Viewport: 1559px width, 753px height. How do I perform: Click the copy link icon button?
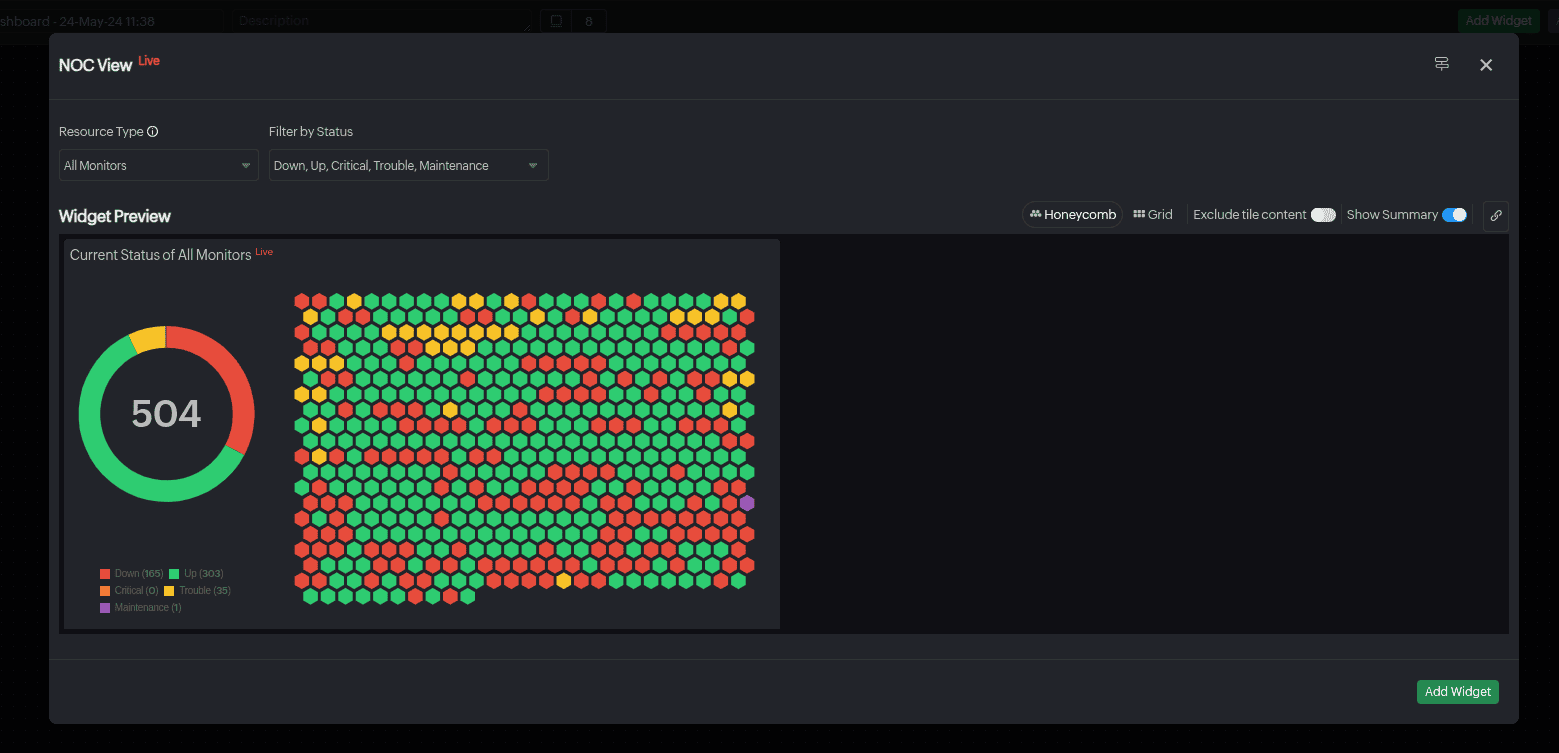pos(1495,215)
